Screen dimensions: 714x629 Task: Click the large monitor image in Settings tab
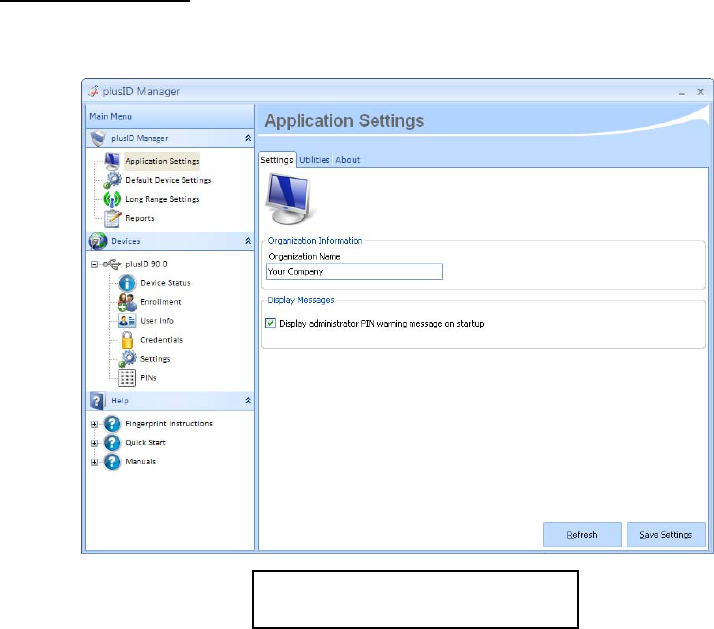point(289,199)
